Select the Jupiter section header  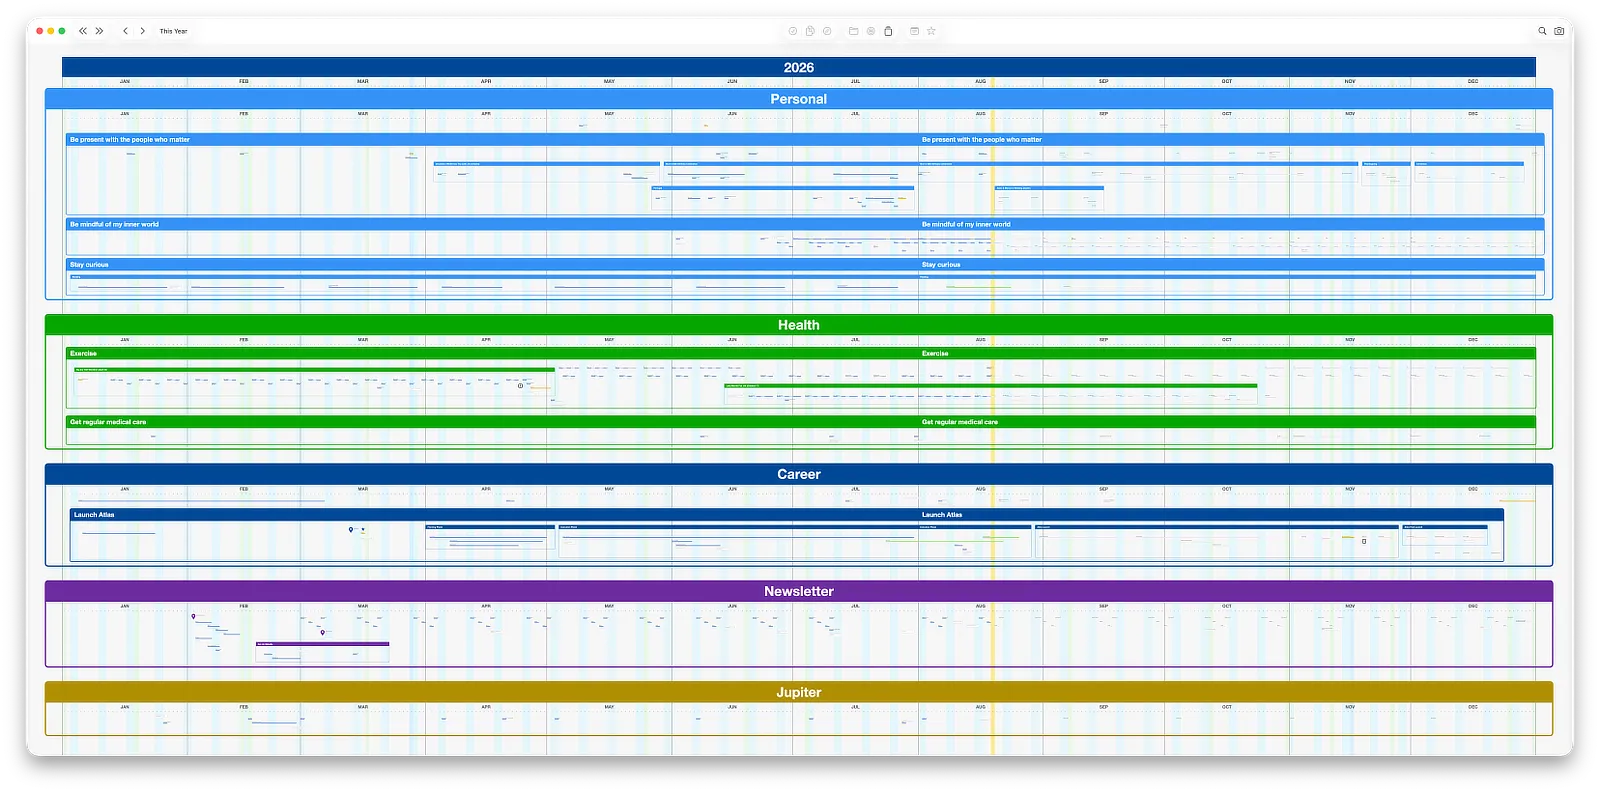[x=799, y=692]
